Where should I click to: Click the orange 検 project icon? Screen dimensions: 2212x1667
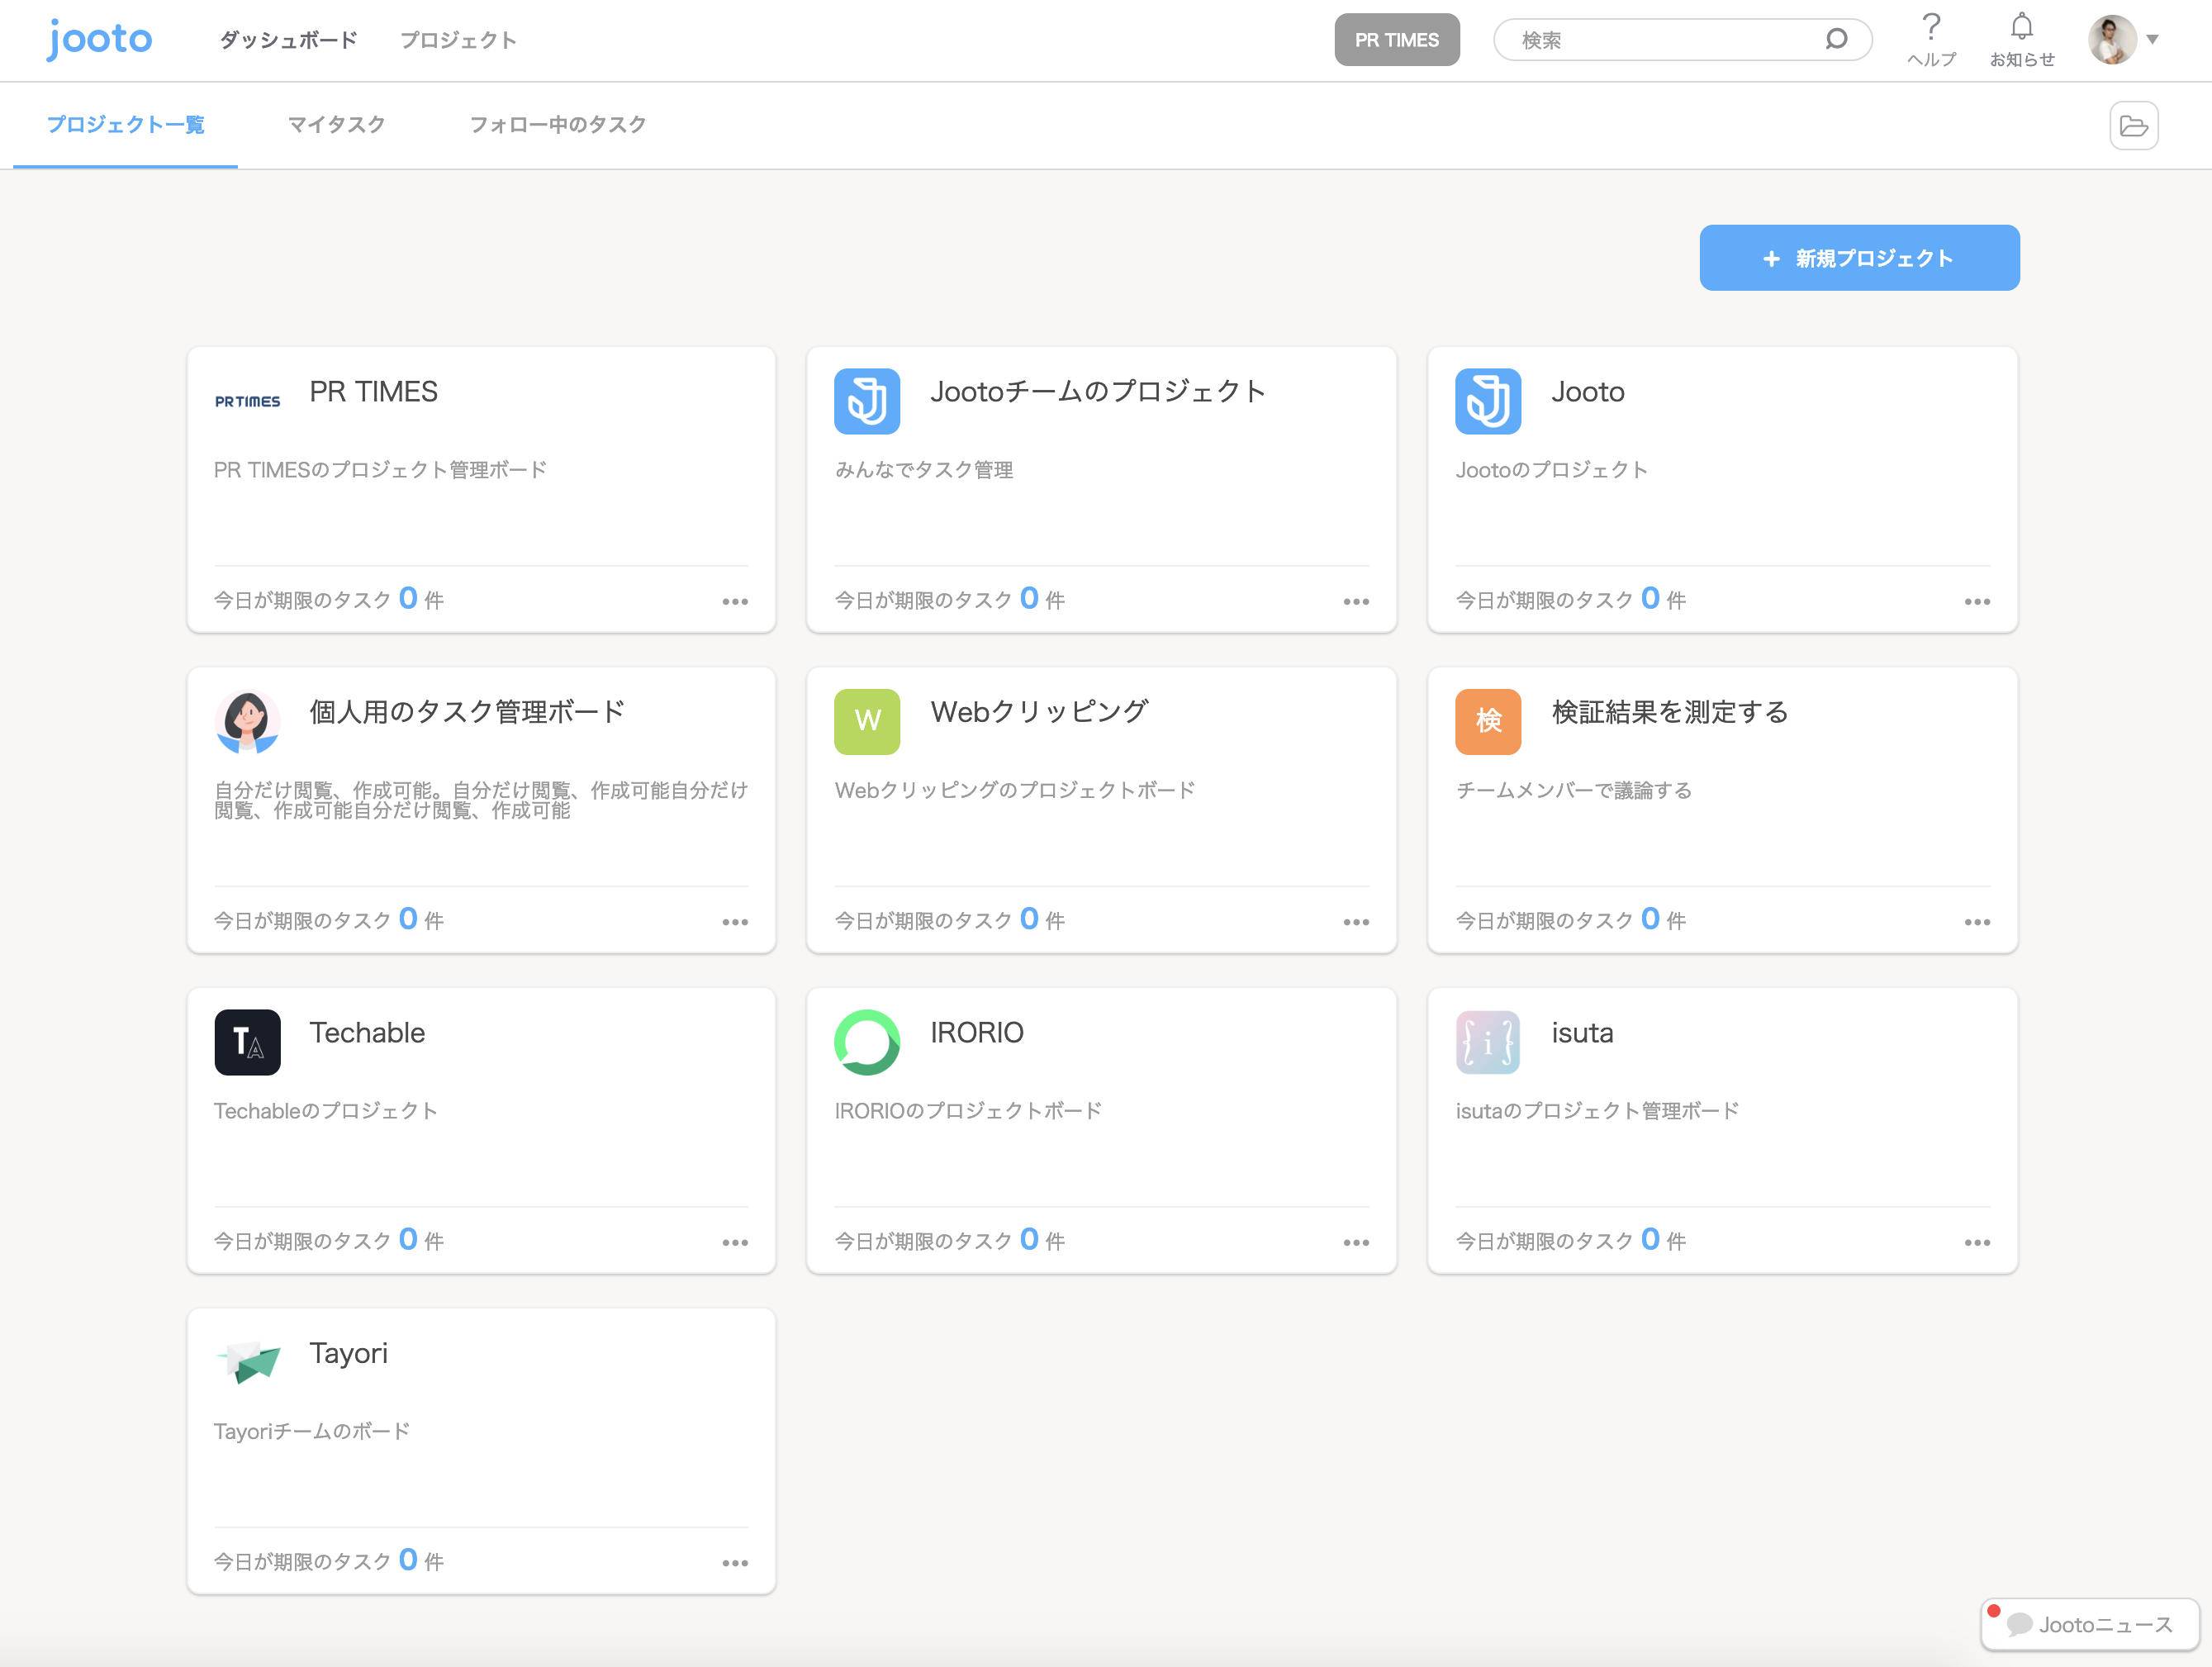pyautogui.click(x=1488, y=721)
